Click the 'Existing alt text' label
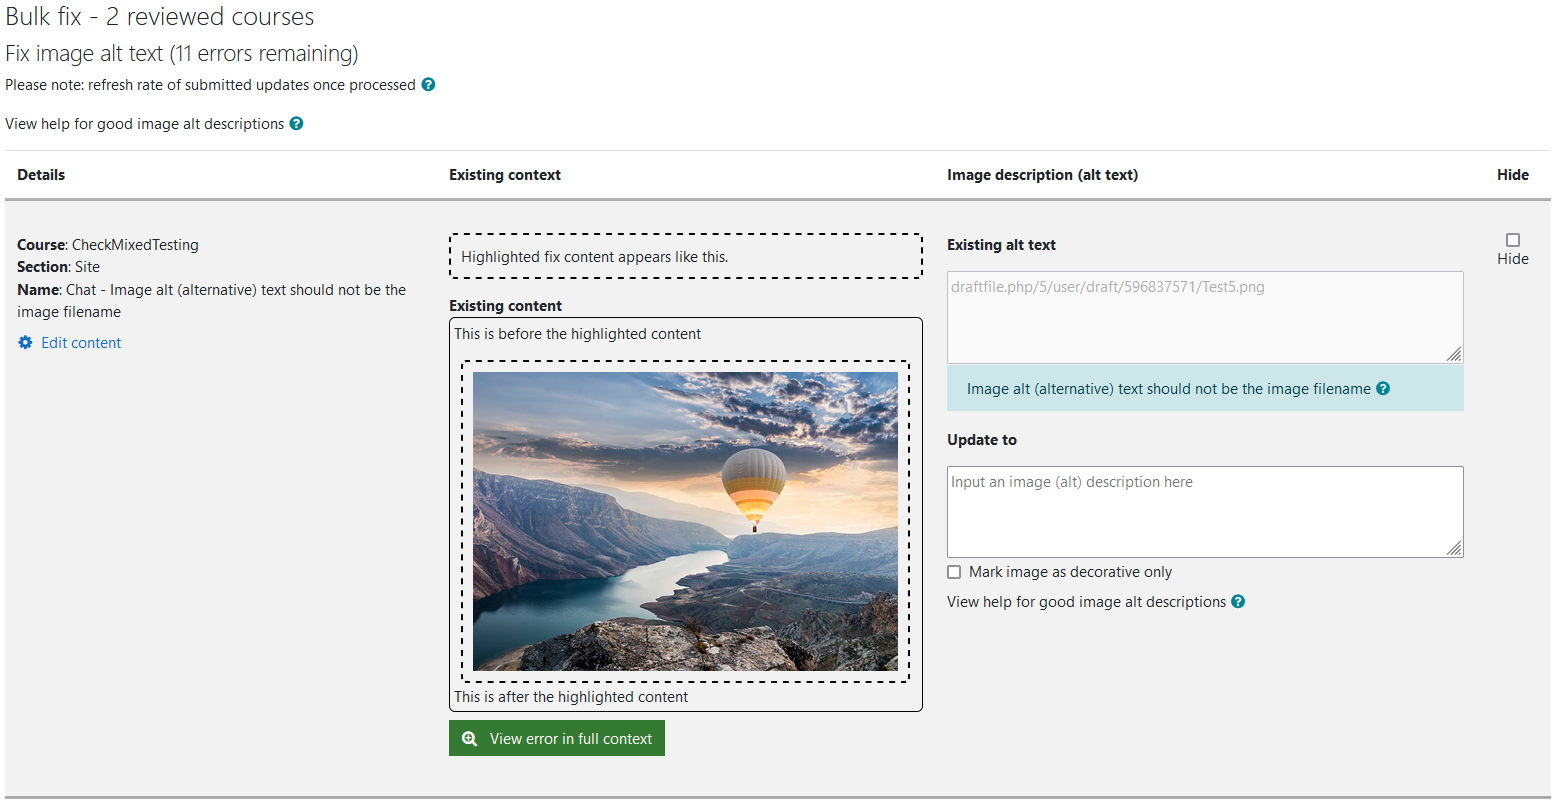 click(1001, 245)
